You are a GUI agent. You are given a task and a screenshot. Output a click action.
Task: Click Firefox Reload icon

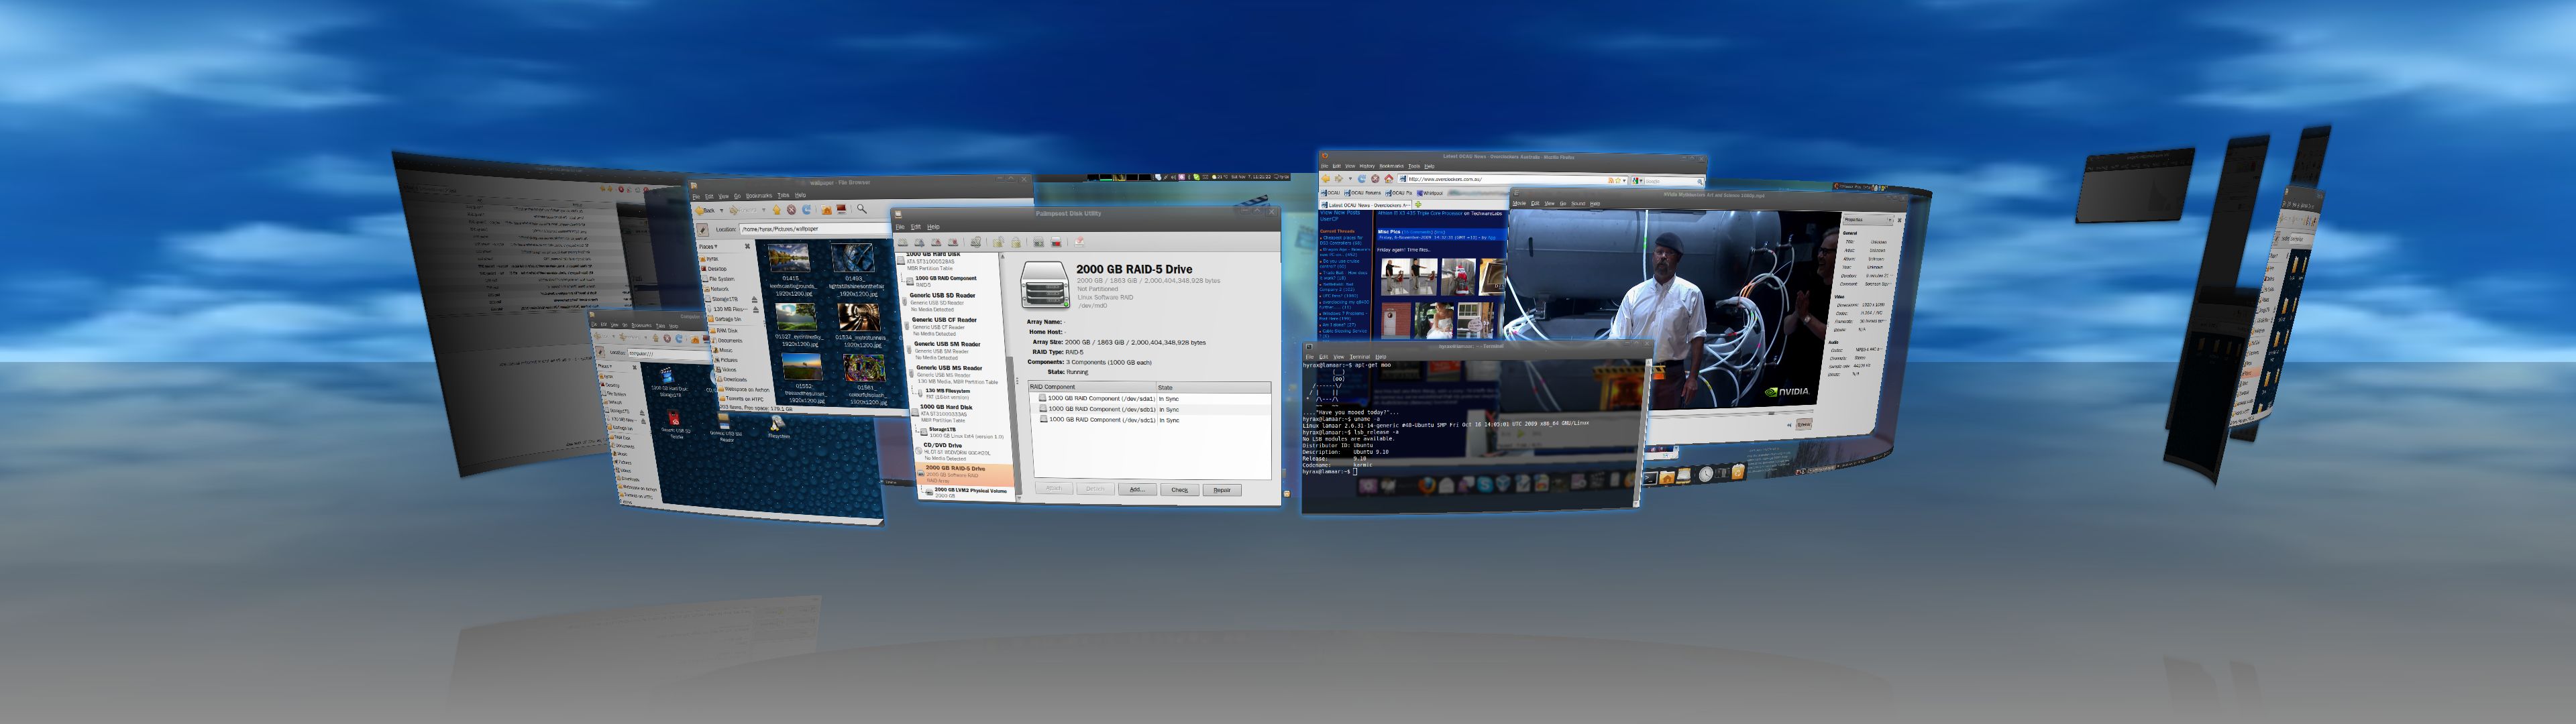tap(1362, 179)
